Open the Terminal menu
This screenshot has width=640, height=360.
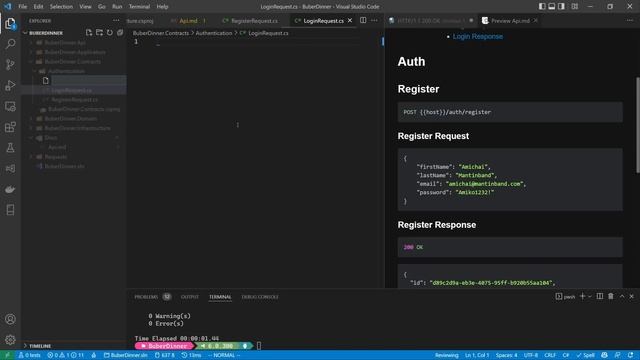(139, 7)
